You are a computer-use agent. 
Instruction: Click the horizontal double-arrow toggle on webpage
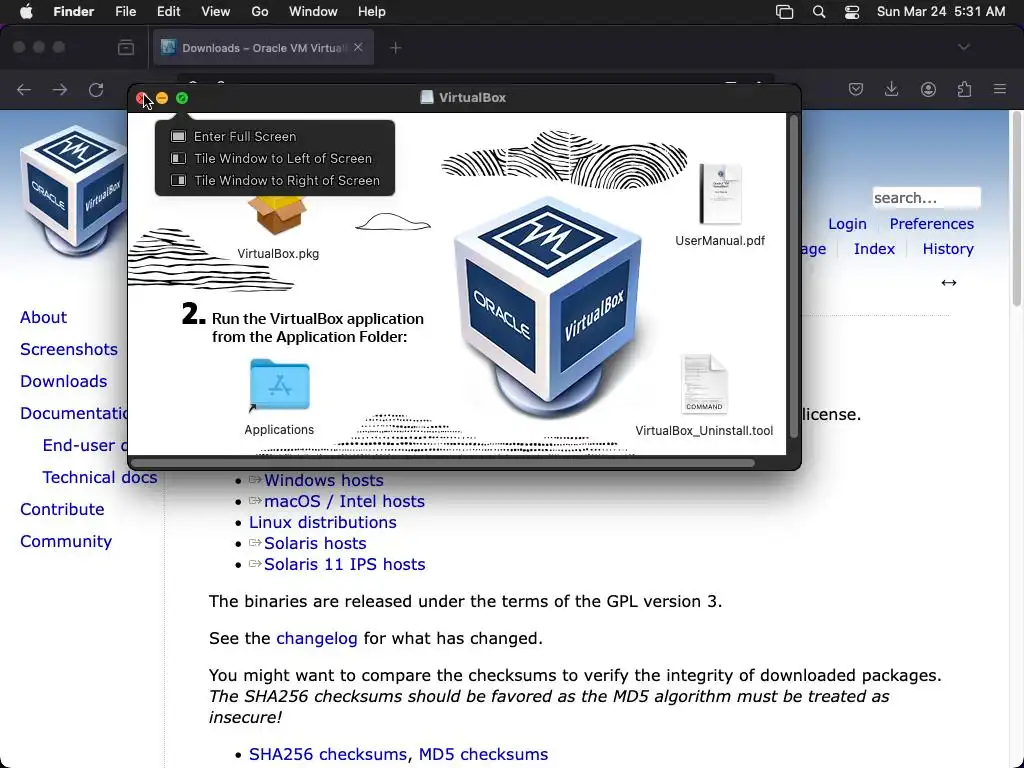pyautogui.click(x=949, y=283)
